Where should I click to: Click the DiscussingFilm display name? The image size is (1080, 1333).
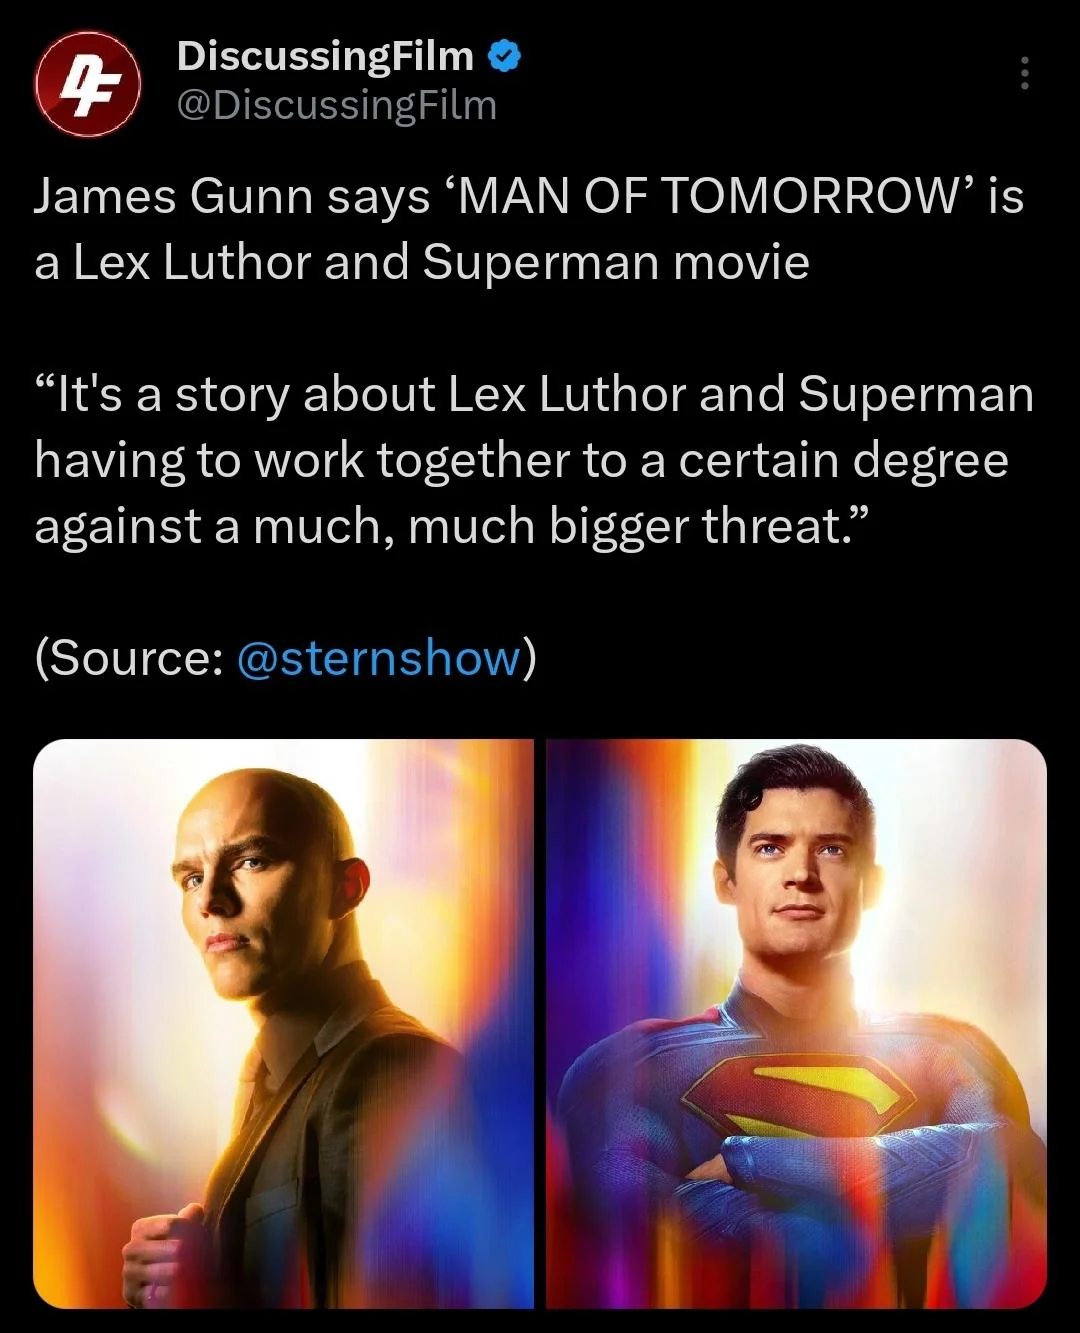coord(325,57)
